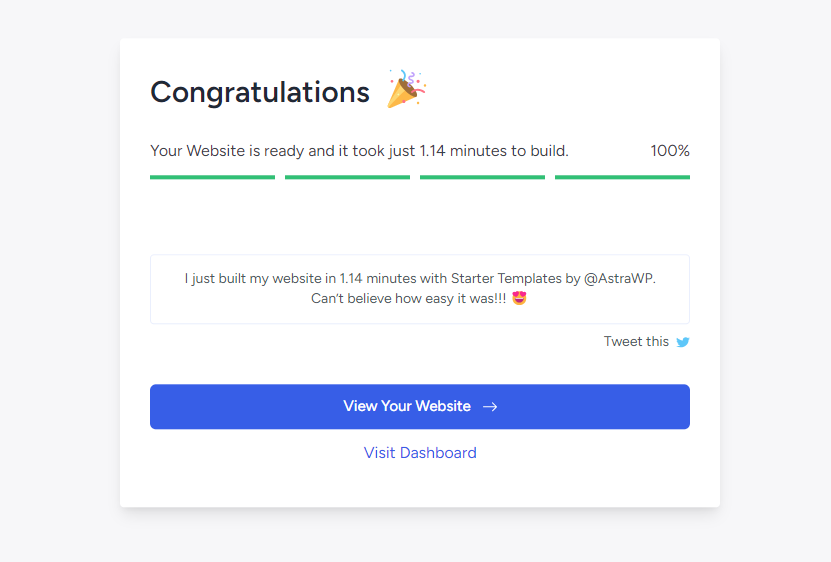The image size is (831, 562).
Task: Click the 100% progress label
Action: point(670,151)
